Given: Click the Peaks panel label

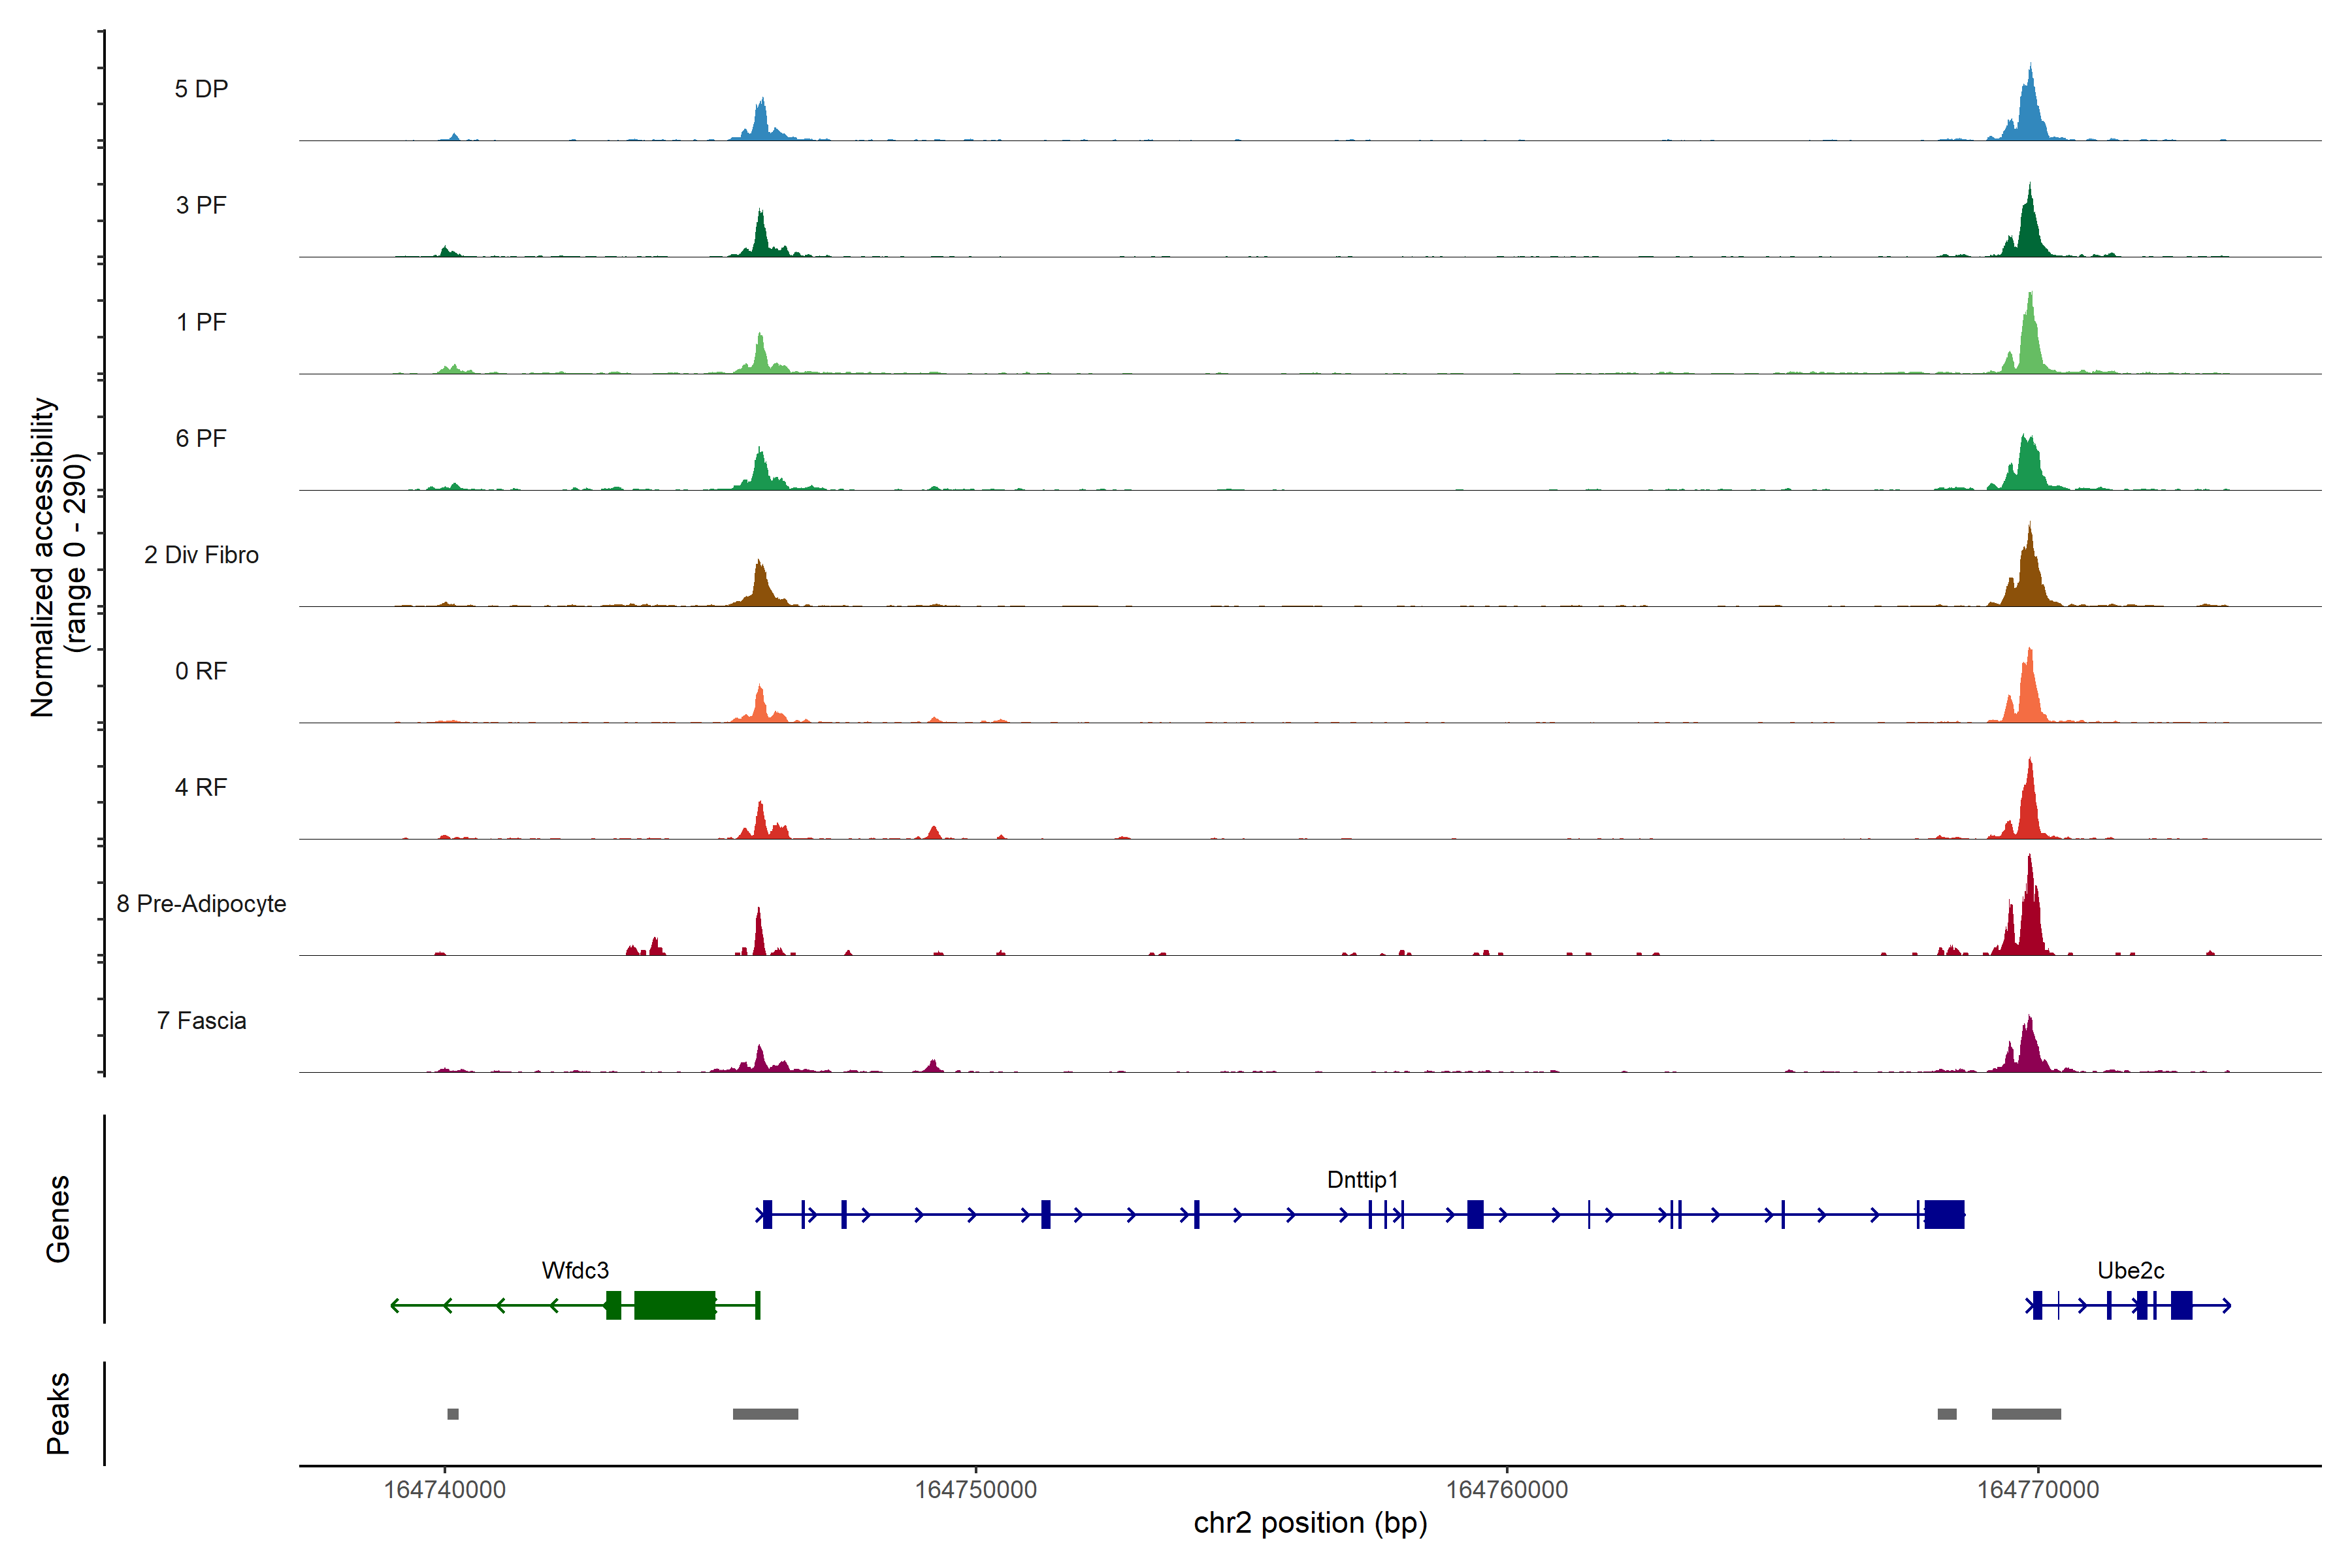Looking at the screenshot, I should [x=58, y=1412].
